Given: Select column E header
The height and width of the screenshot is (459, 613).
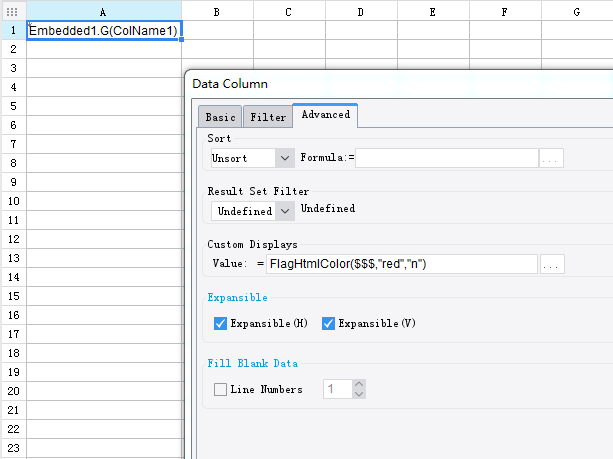Looking at the screenshot, I should point(433,12).
